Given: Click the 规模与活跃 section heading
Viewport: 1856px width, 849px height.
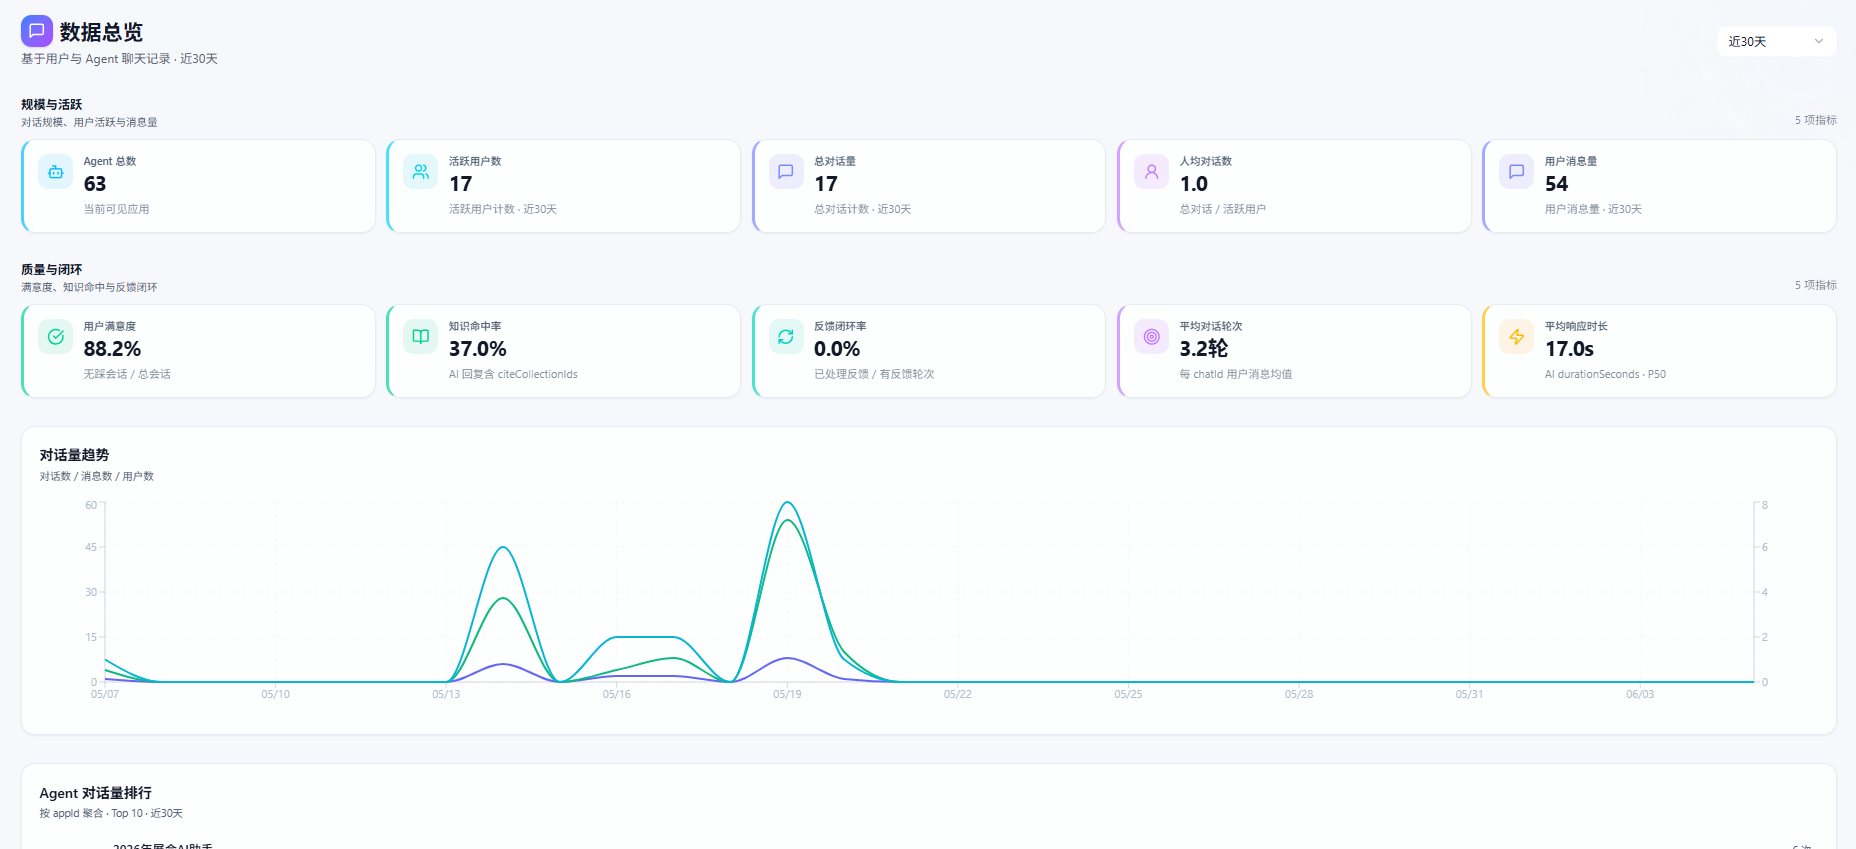Looking at the screenshot, I should click(52, 104).
